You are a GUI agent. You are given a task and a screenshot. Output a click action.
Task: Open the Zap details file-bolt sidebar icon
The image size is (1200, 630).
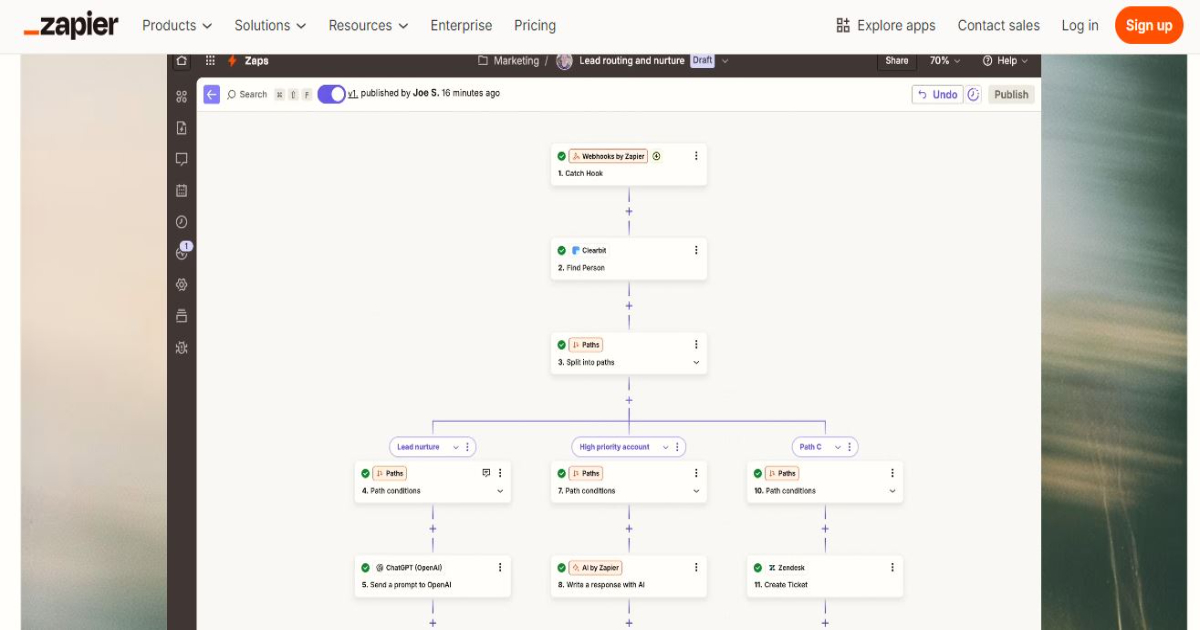(x=181, y=128)
